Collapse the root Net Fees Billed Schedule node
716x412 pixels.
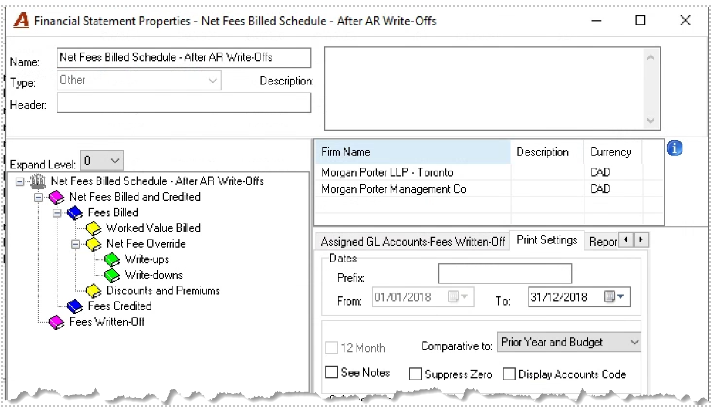[x=20, y=182]
